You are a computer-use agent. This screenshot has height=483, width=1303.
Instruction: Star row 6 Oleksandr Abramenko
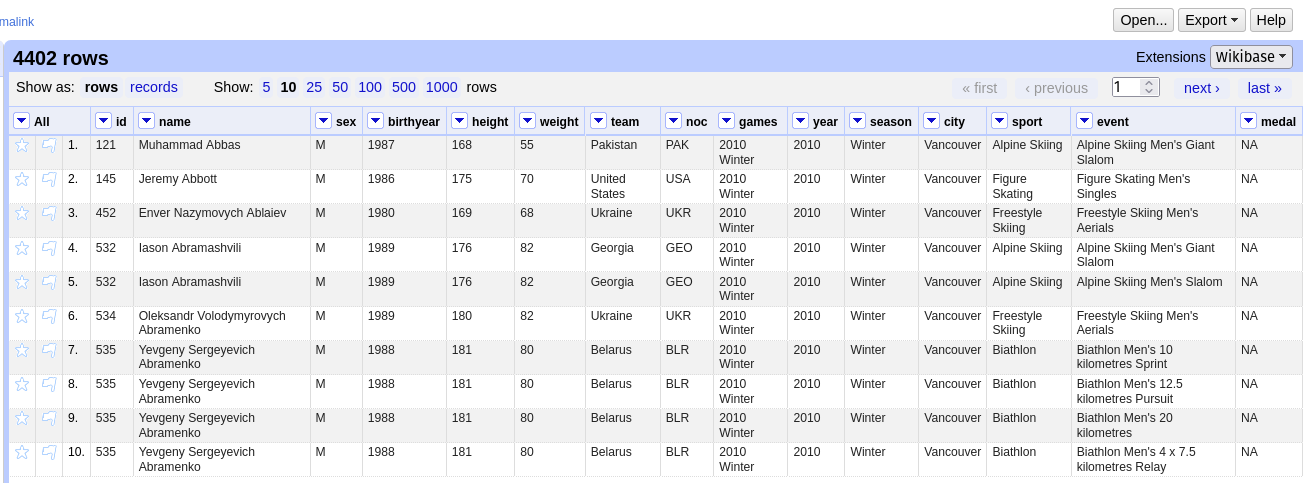(22, 317)
